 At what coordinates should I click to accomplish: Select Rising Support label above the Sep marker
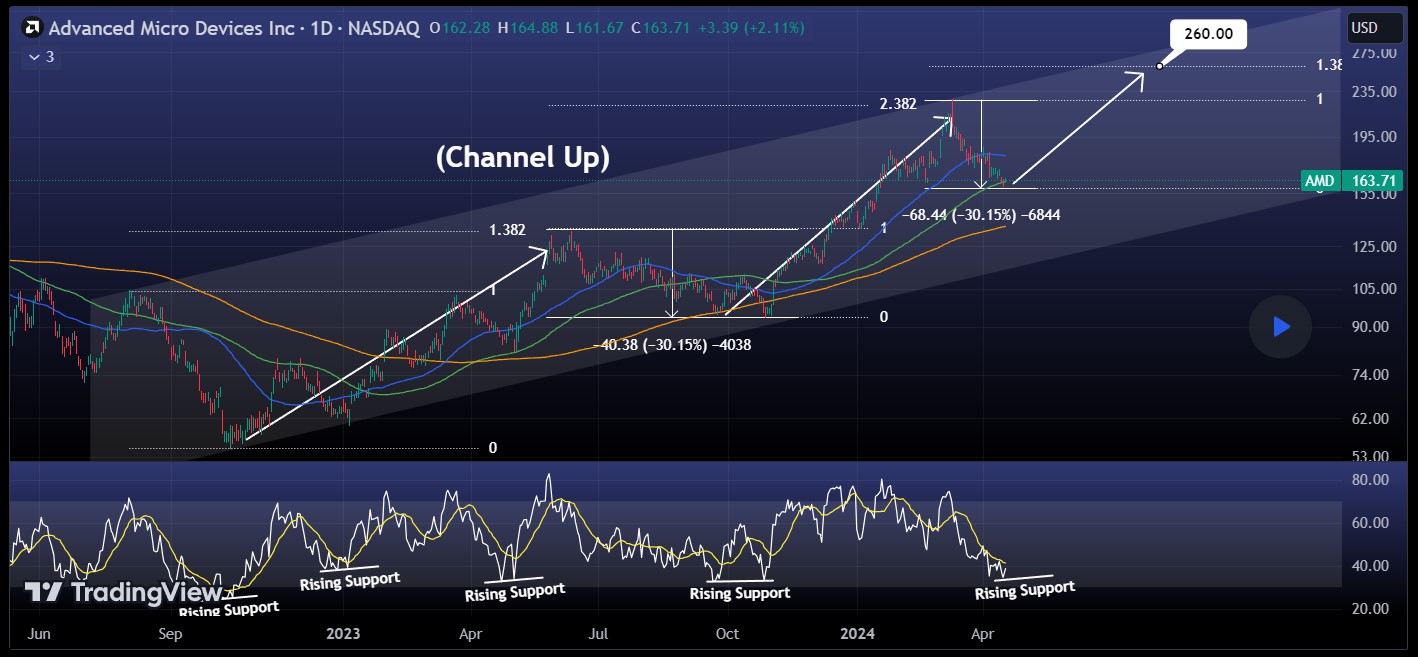[229, 607]
